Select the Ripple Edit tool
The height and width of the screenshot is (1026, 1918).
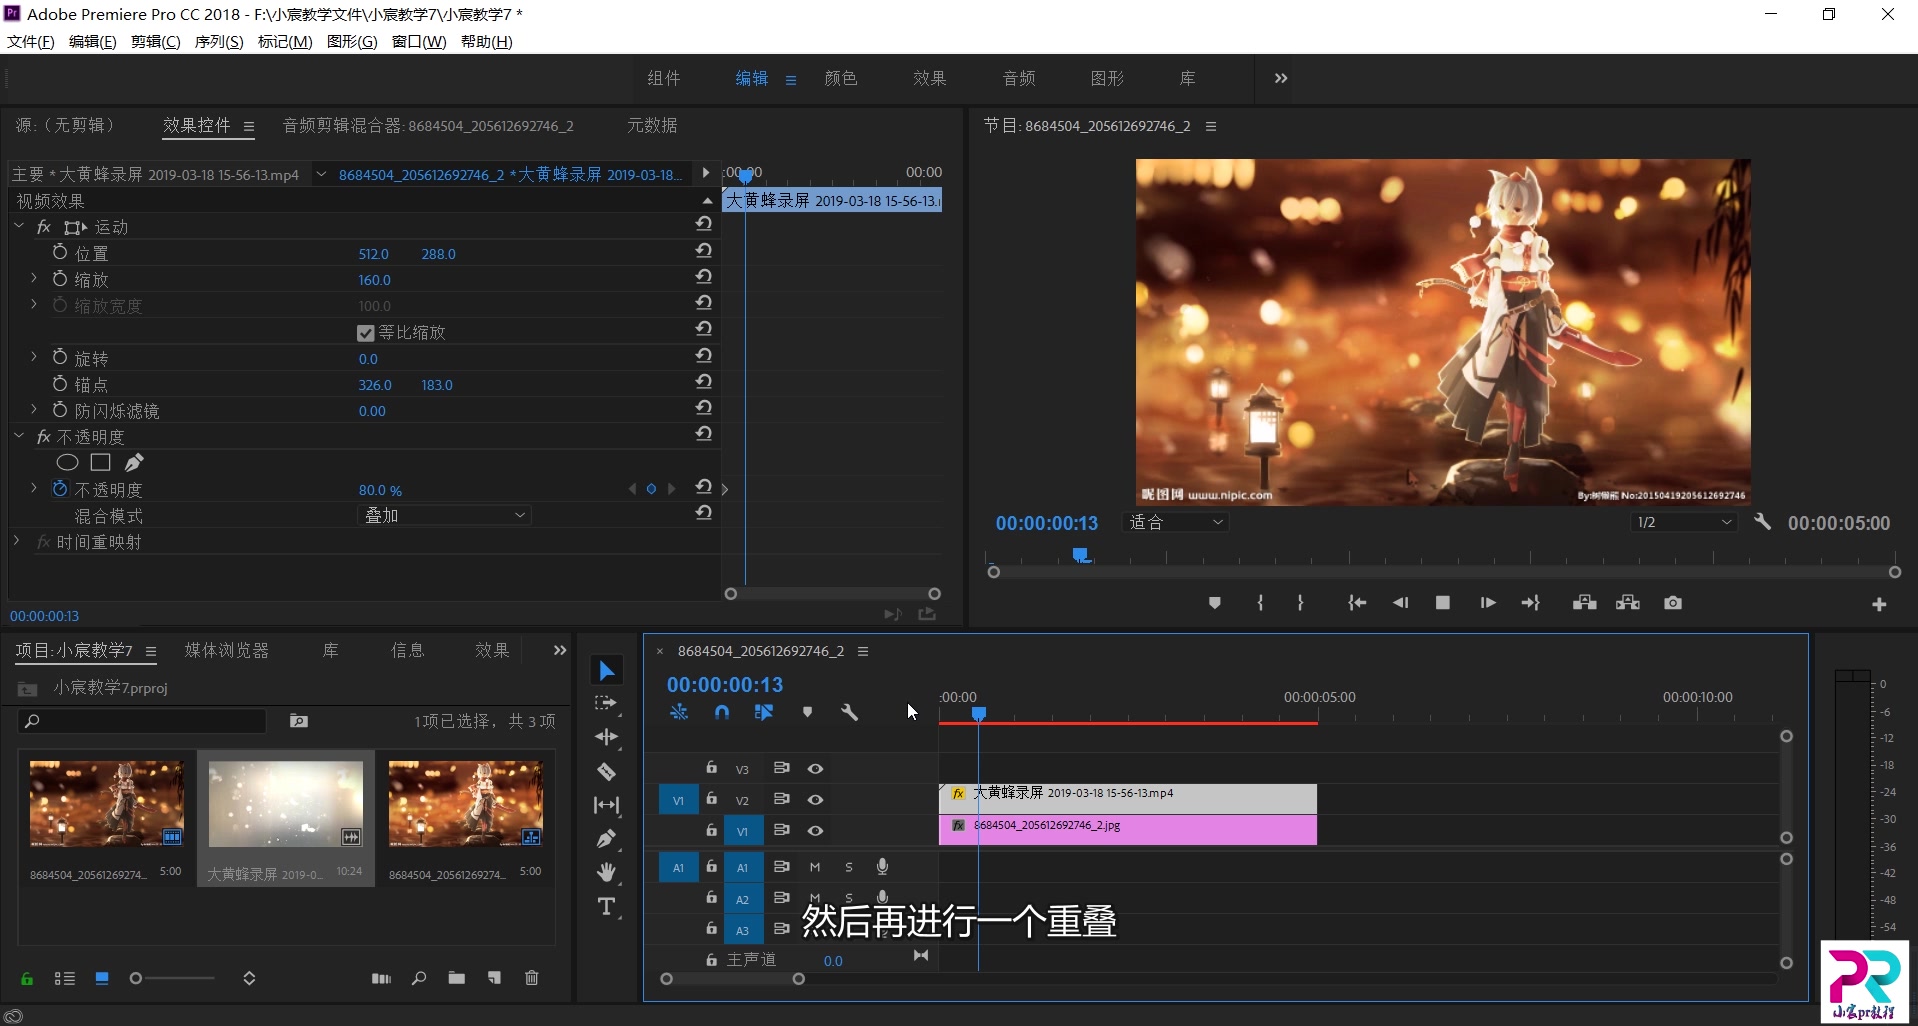(606, 738)
